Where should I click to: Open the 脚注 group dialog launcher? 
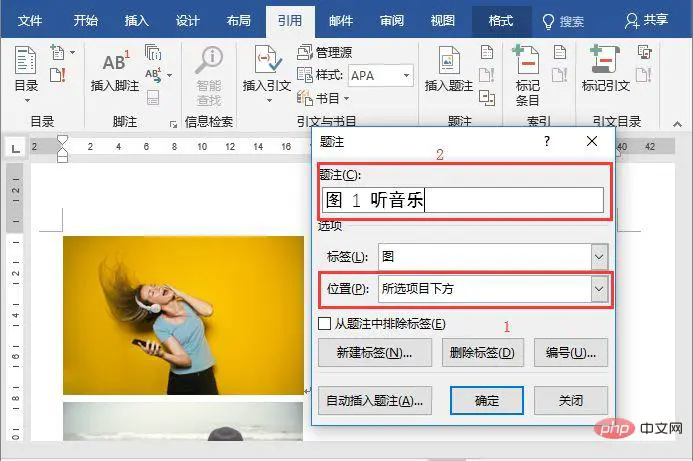pos(174,125)
